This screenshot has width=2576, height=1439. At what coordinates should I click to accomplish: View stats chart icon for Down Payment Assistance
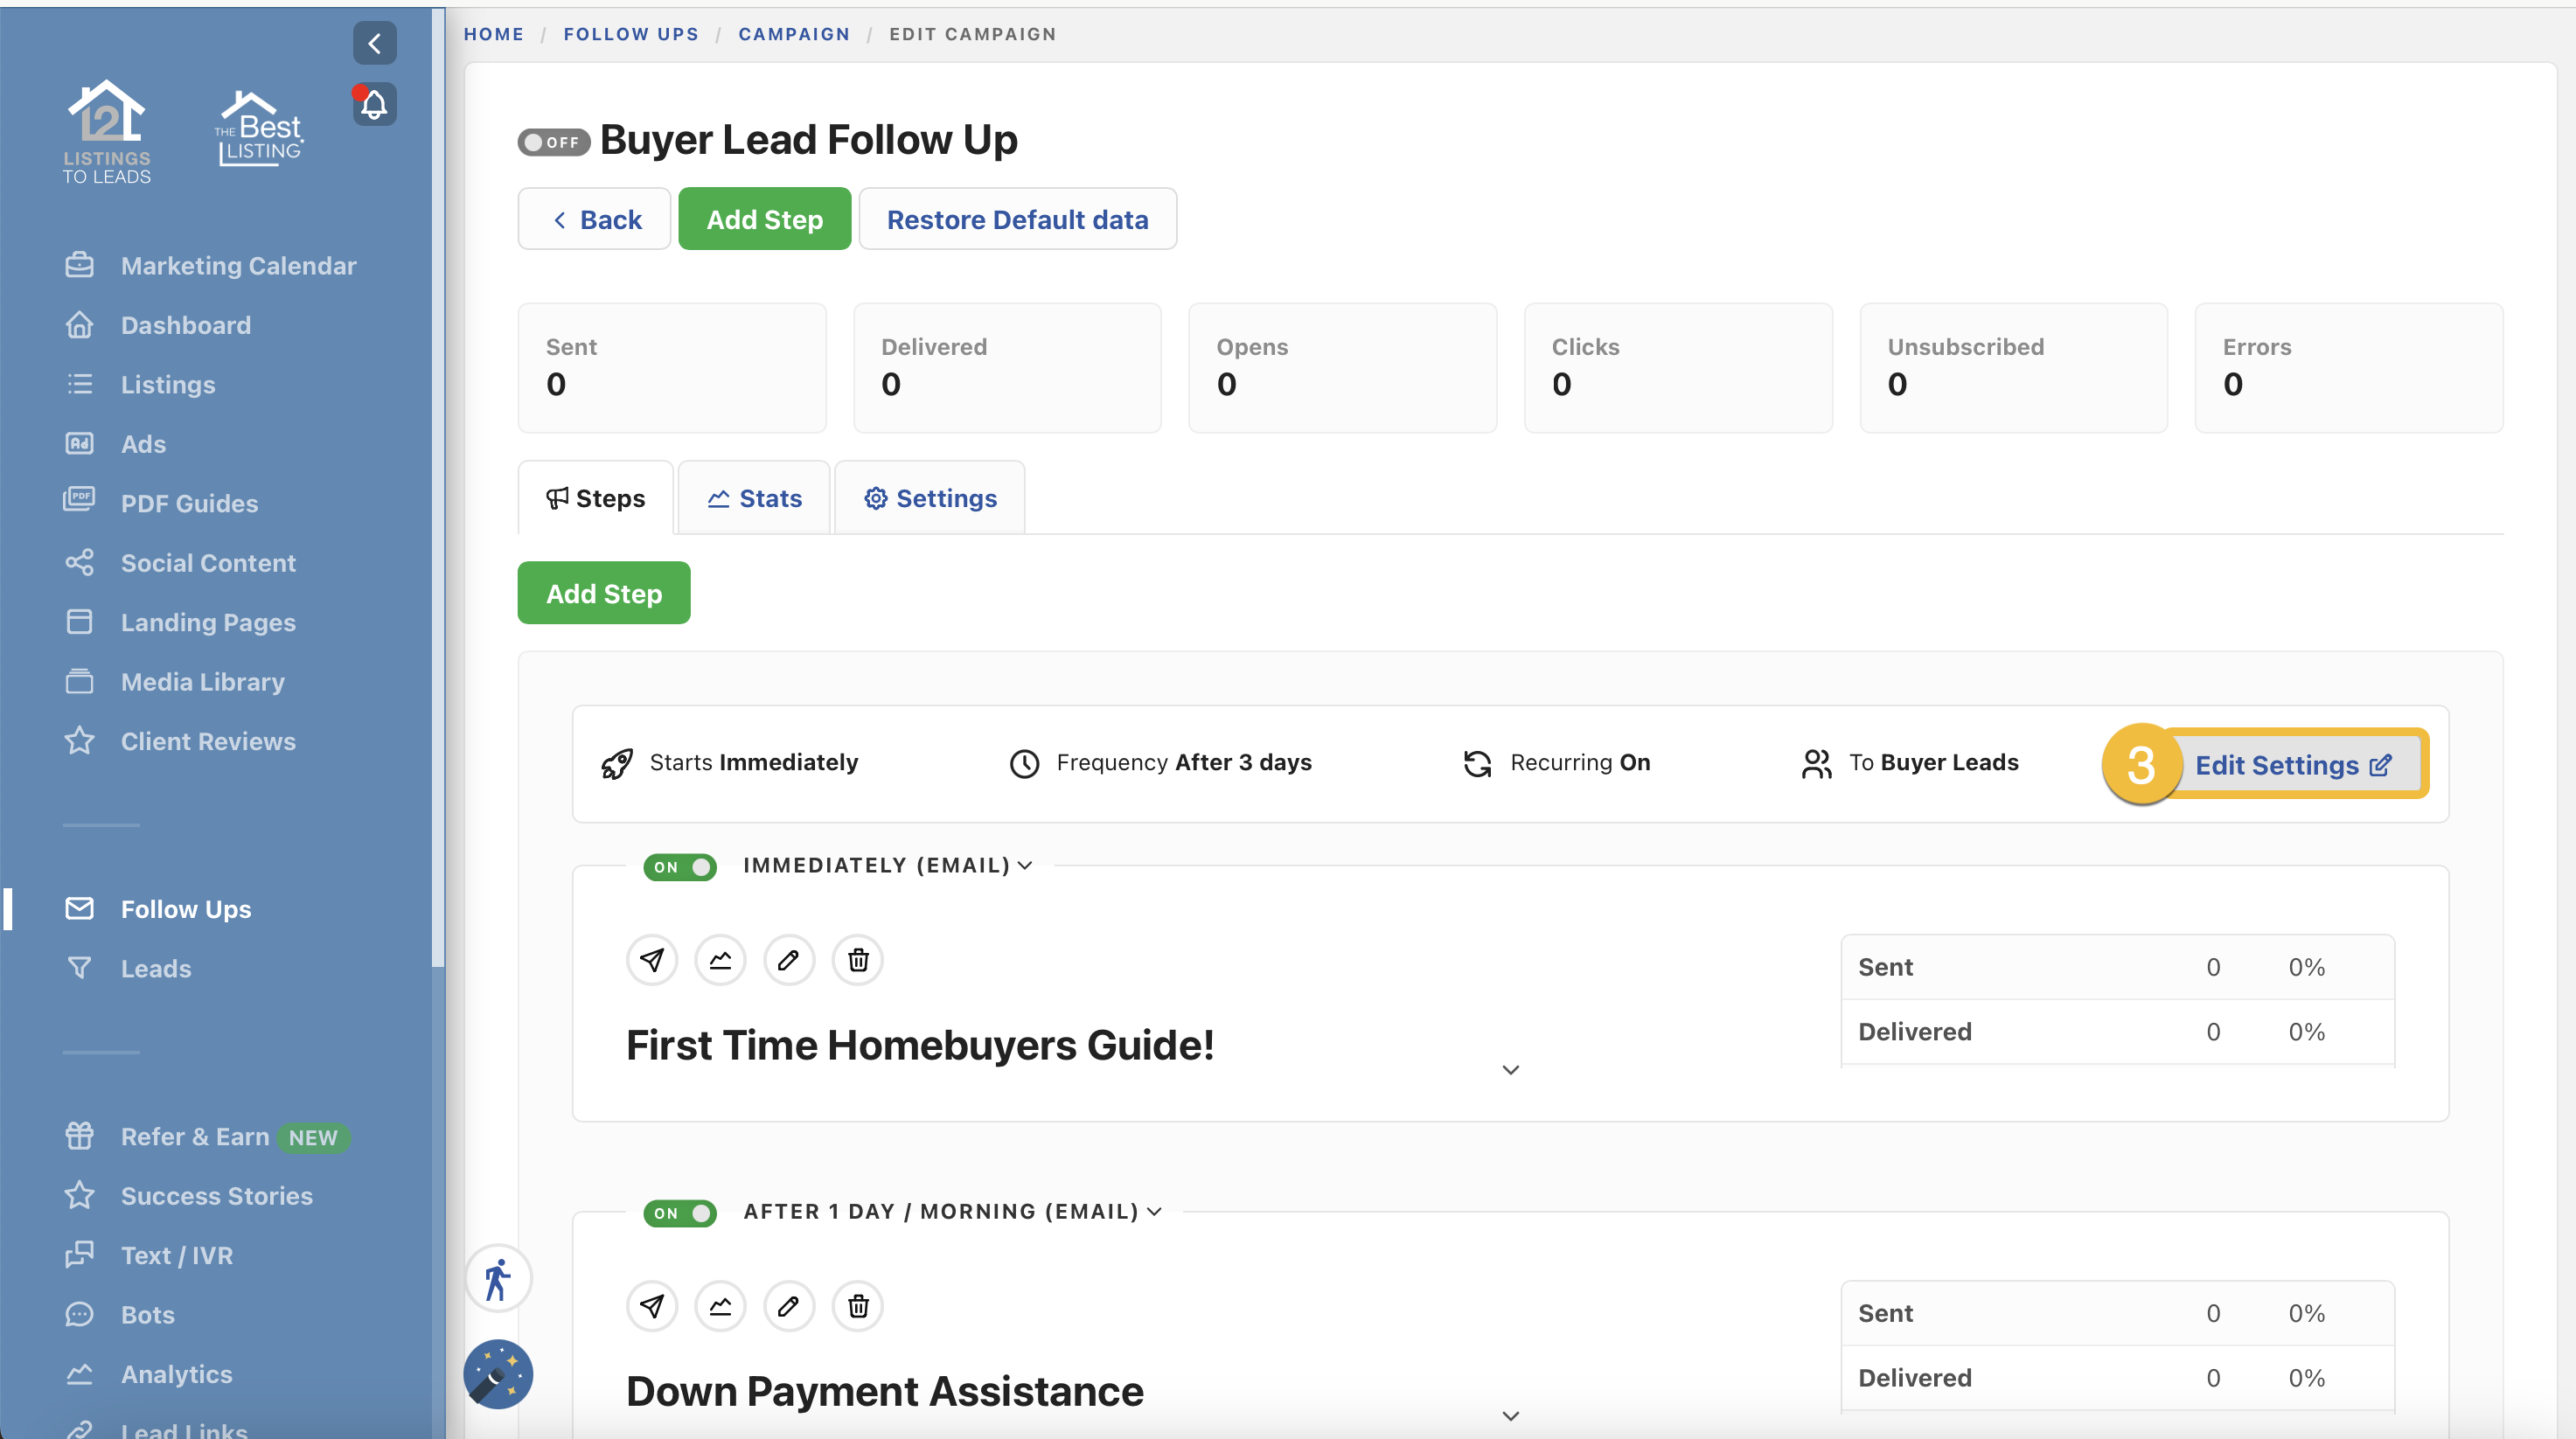click(x=720, y=1306)
